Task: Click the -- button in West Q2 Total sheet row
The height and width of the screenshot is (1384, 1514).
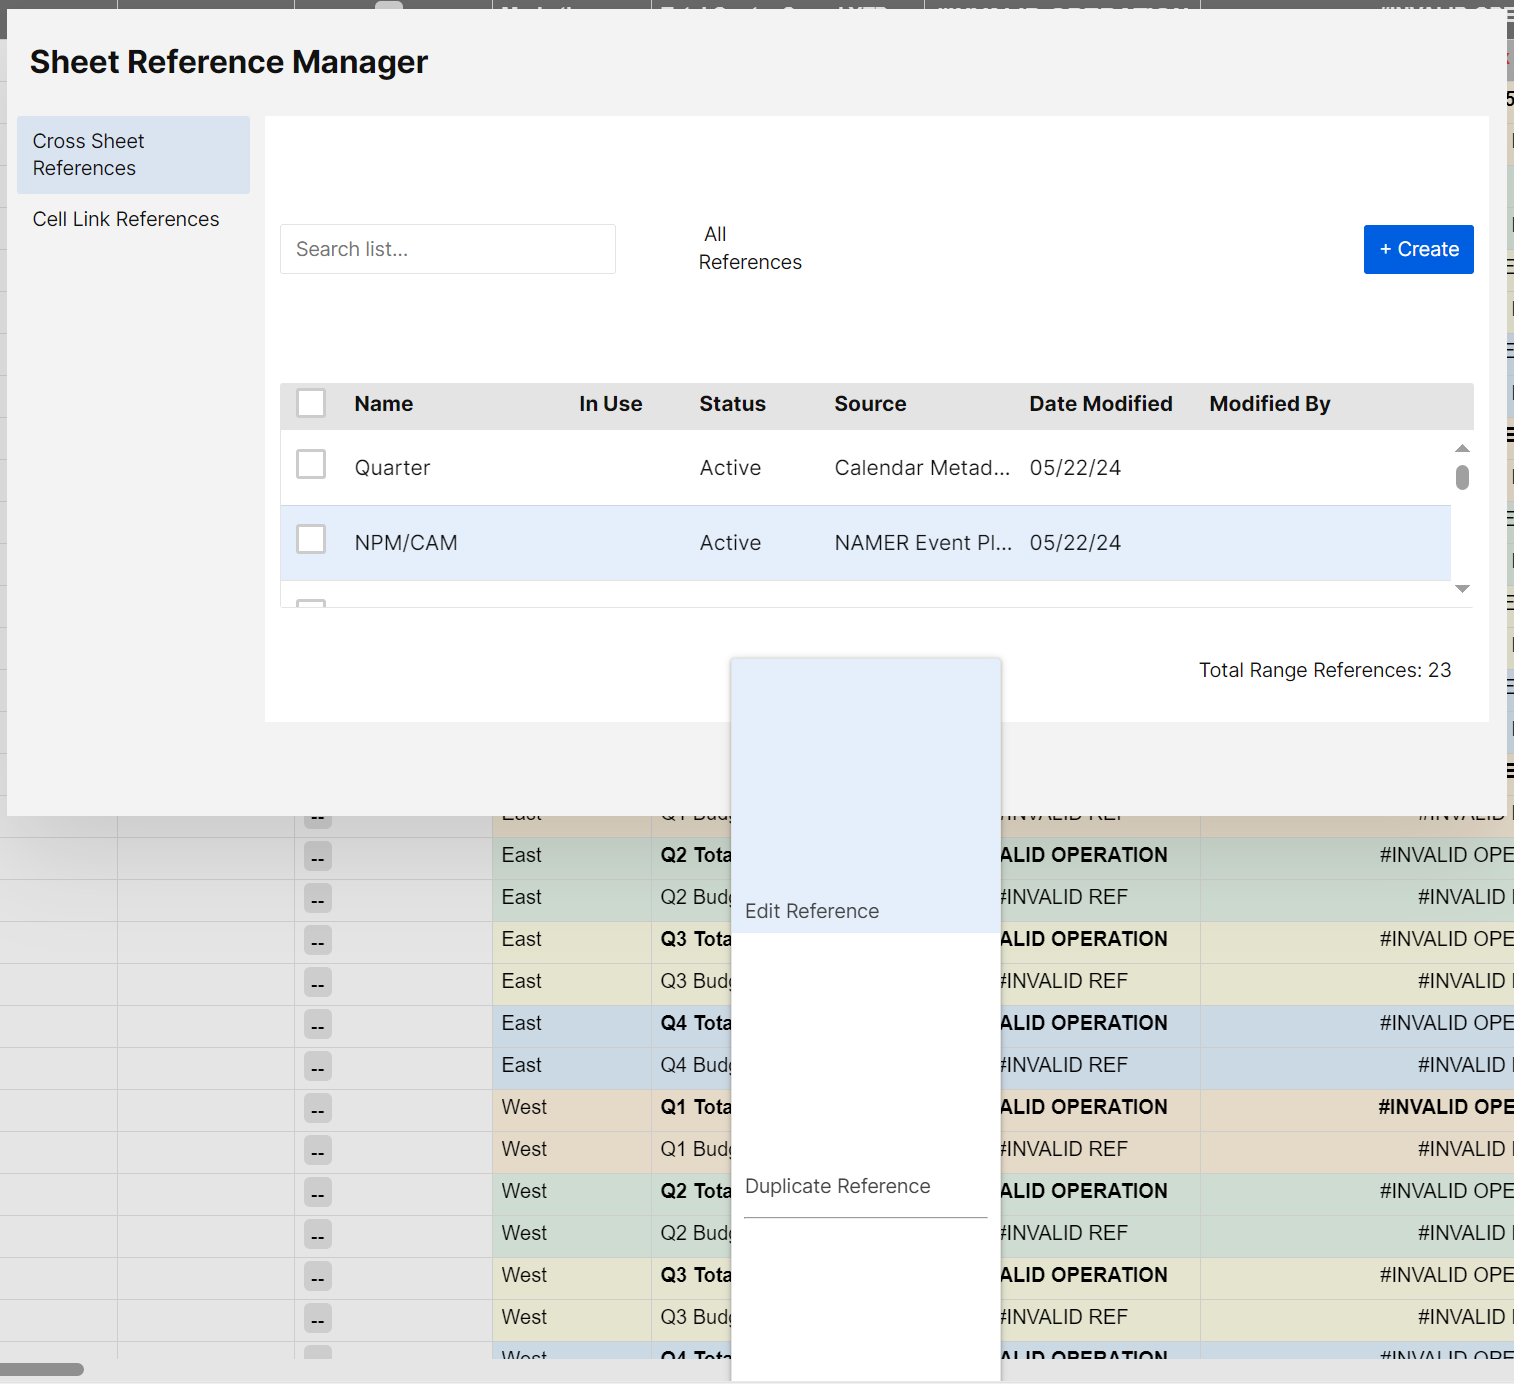Action: pyautogui.click(x=318, y=1193)
